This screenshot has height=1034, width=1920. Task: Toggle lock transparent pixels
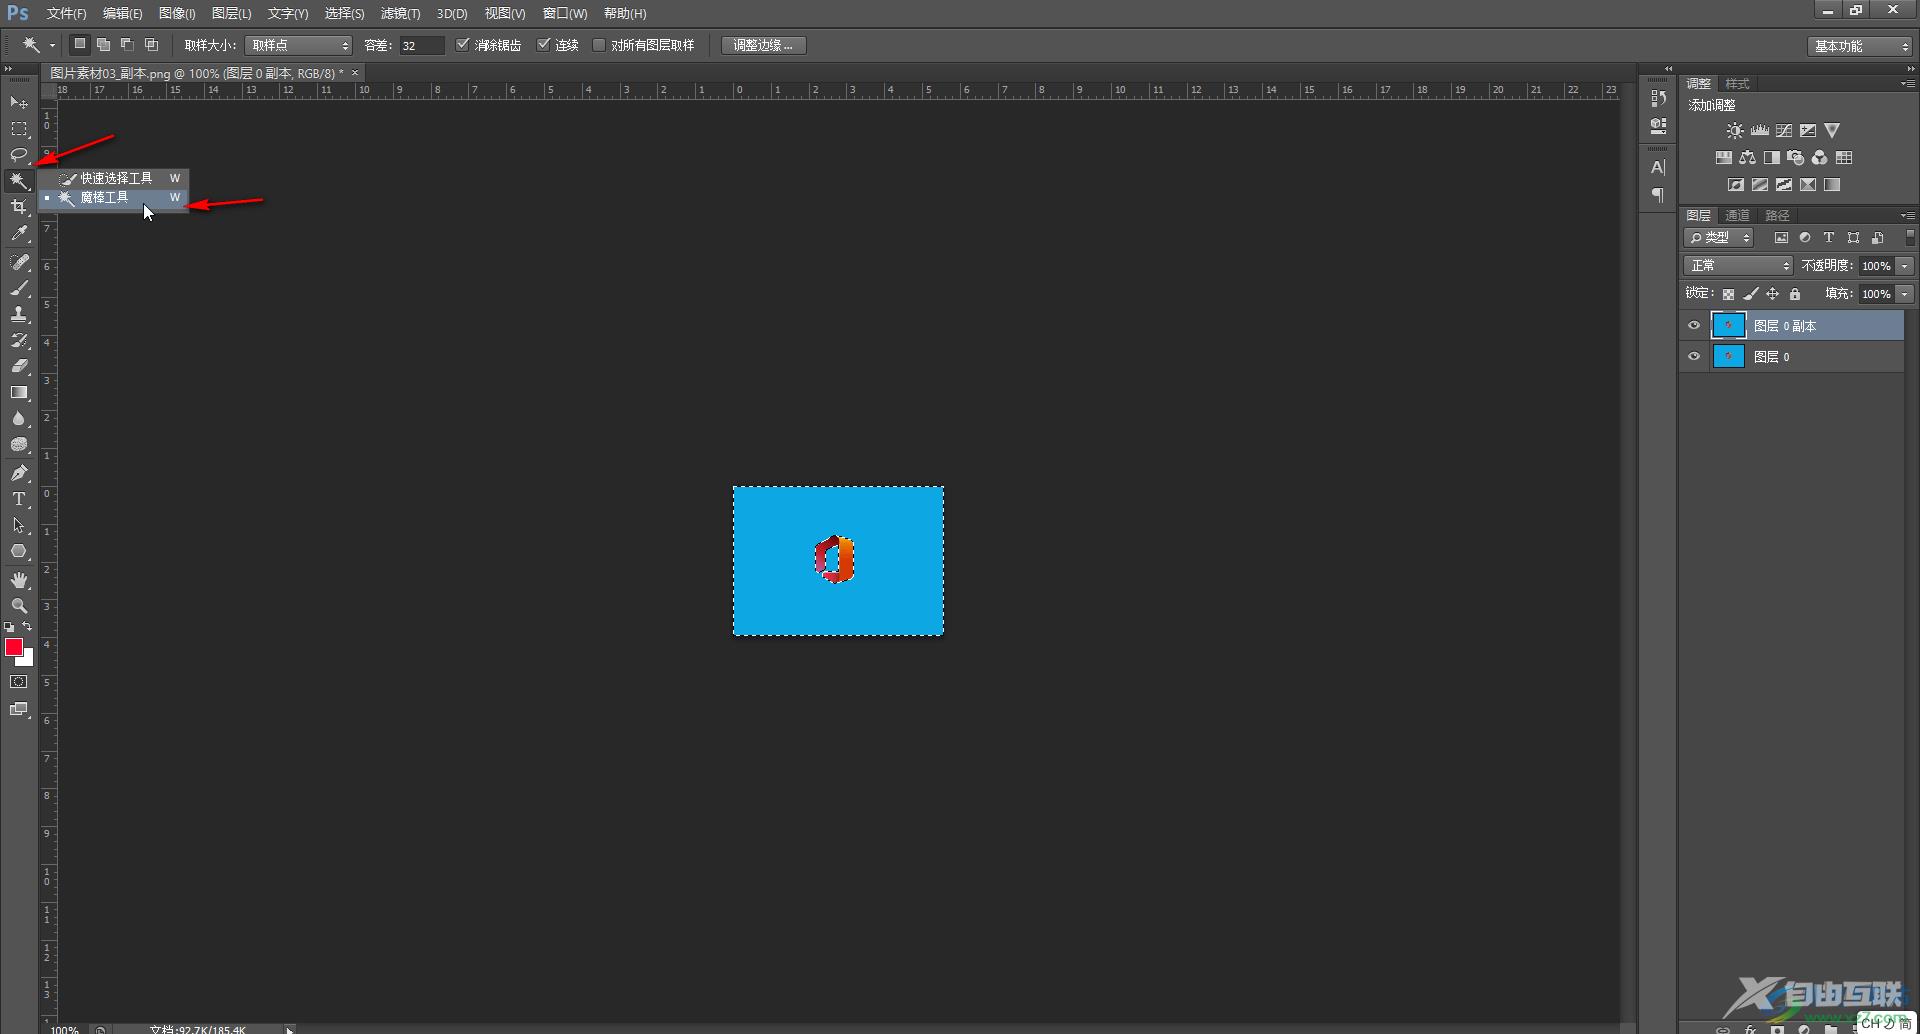click(x=1728, y=294)
